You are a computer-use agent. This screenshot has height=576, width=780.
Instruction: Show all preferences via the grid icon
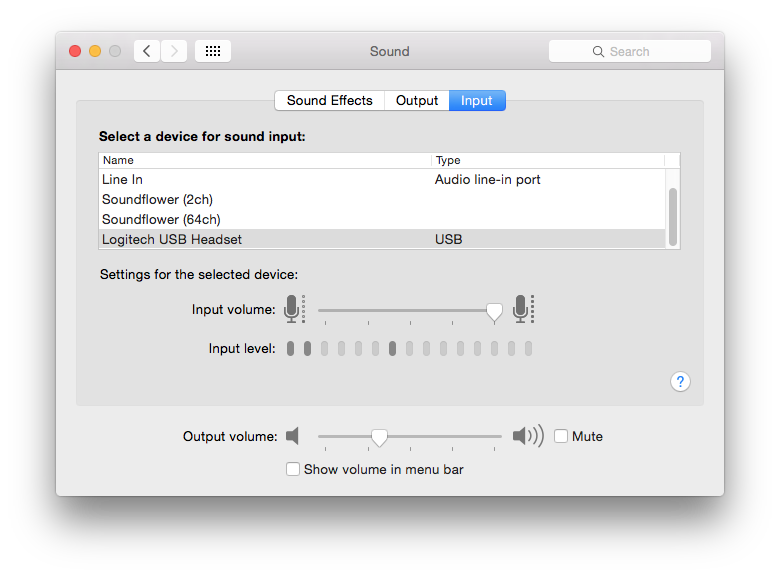pos(213,51)
